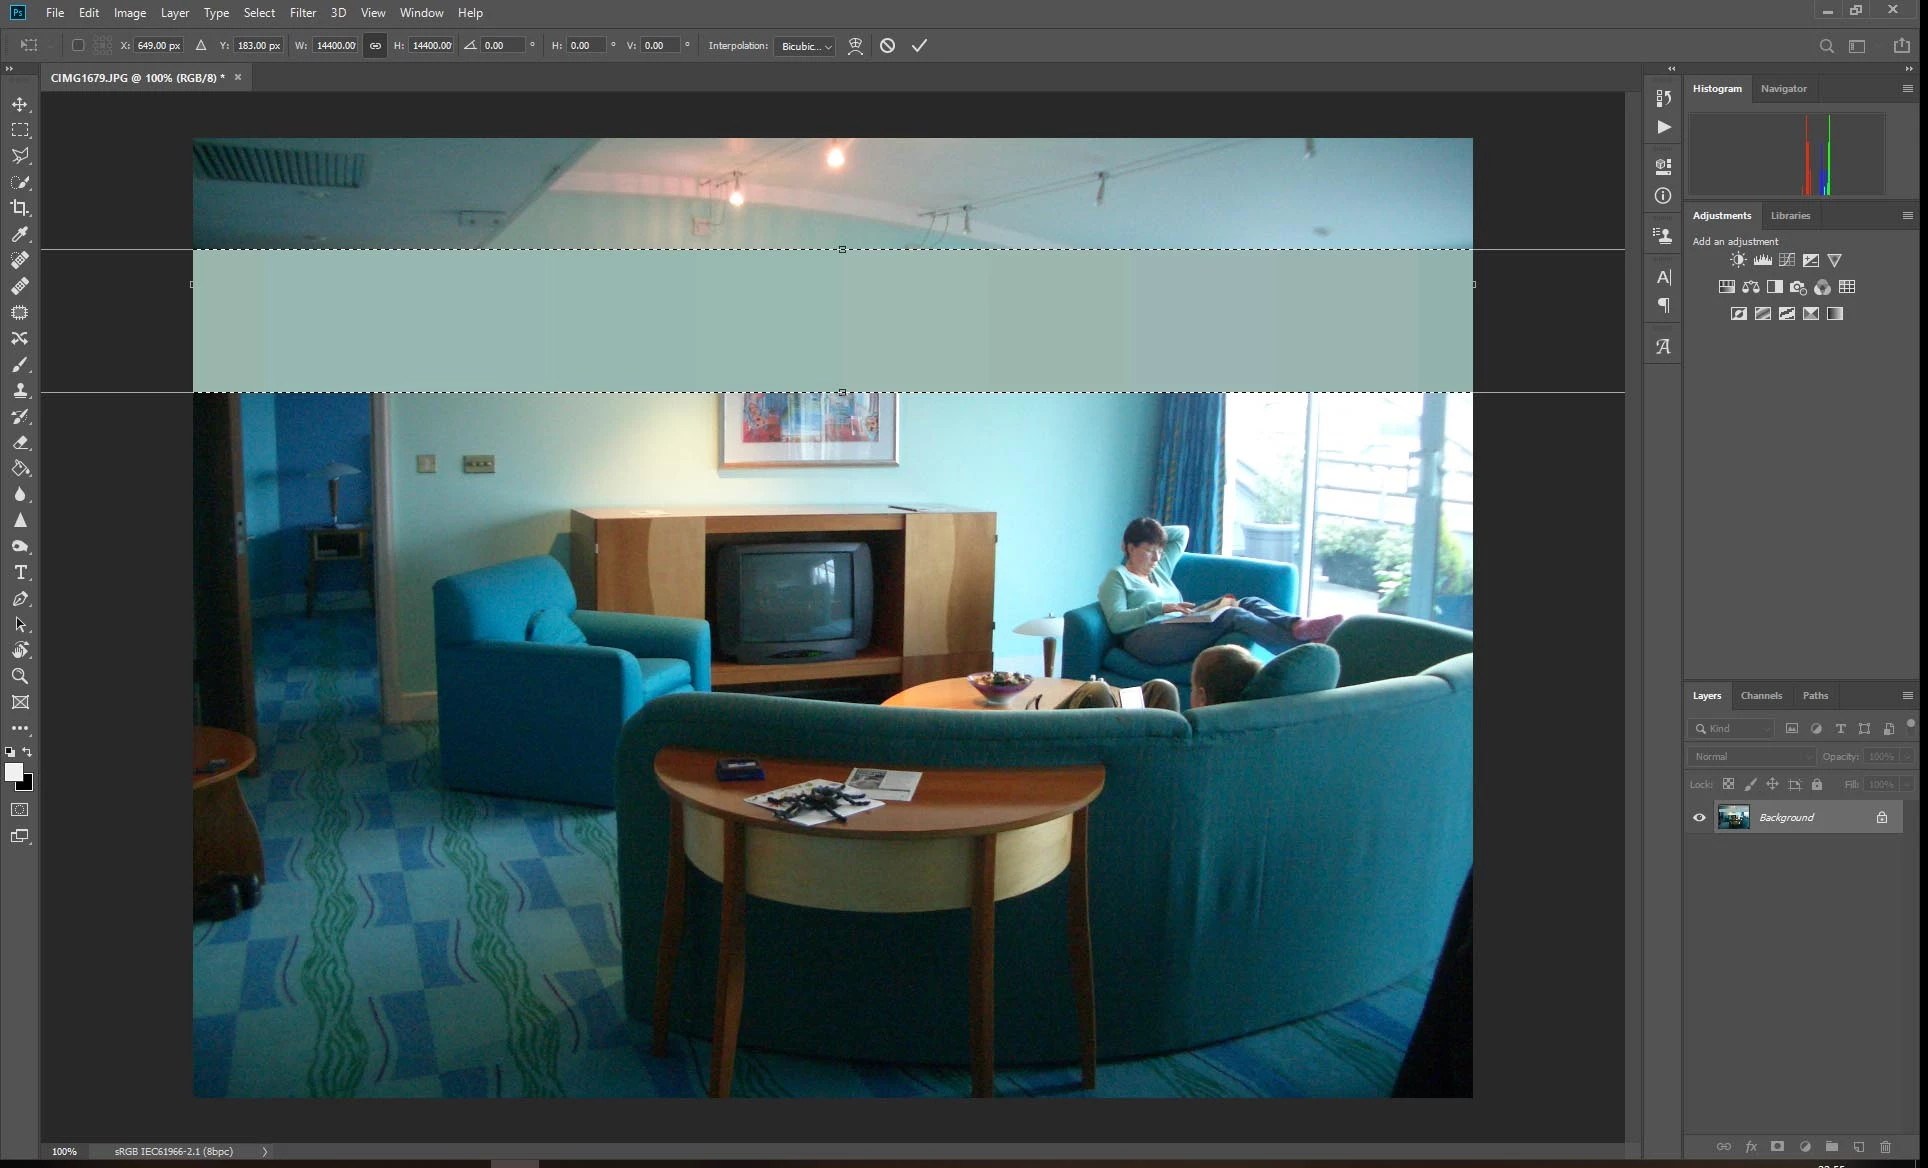Select the Zoom tool
This screenshot has height=1168, width=1928.
[20, 677]
